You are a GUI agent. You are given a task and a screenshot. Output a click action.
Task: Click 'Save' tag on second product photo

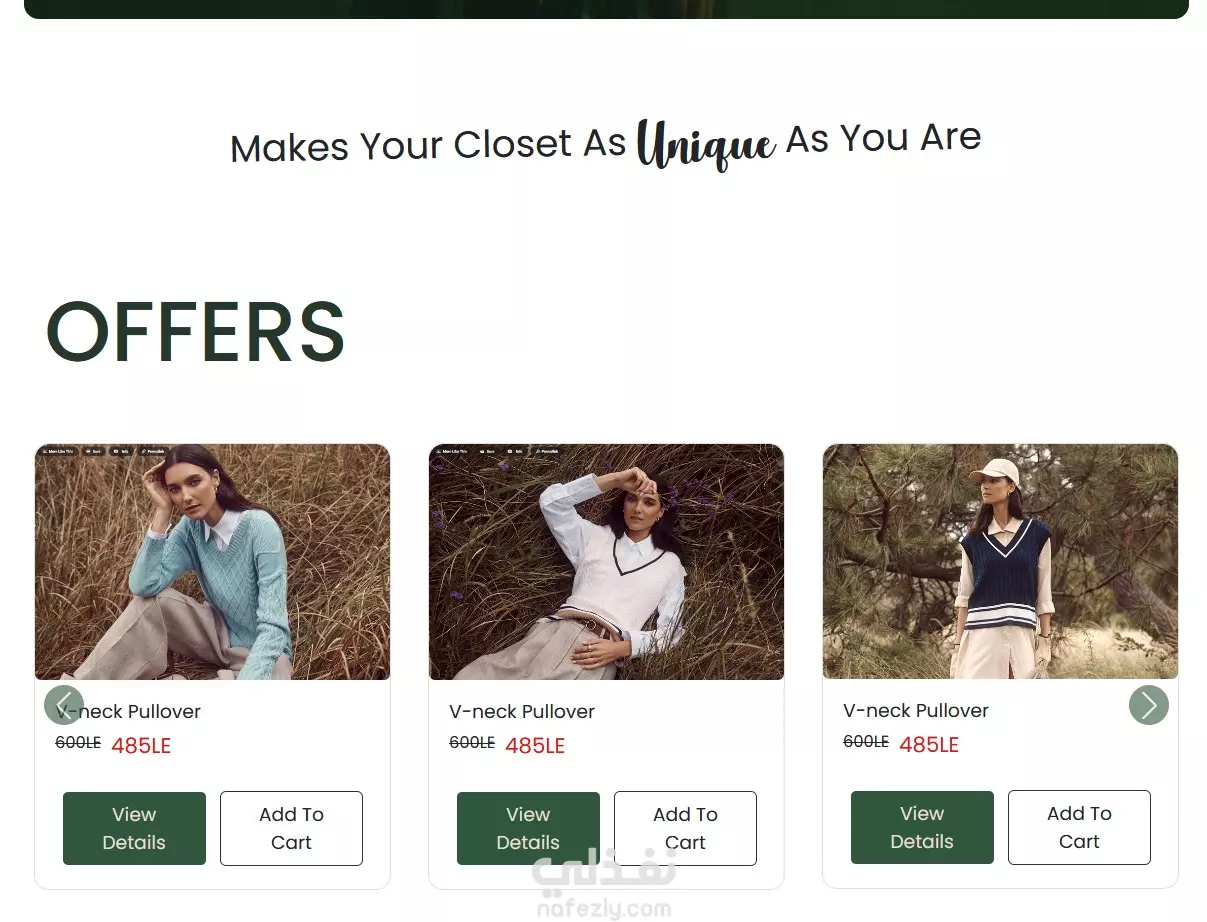488,451
